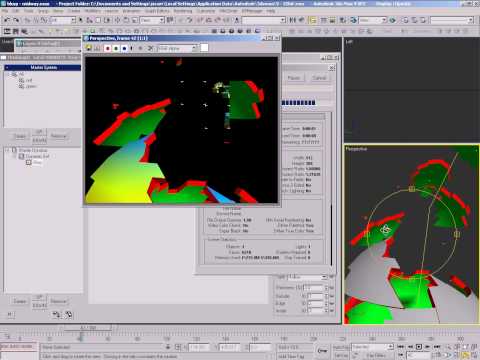Expand the lower tree root in left panel
Viewport: 480px width, 360px height.
[x=8, y=150]
